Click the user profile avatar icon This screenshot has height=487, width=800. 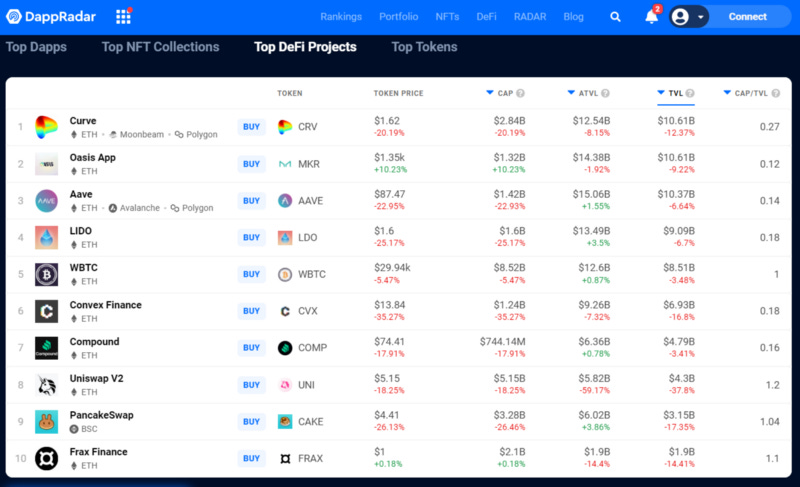[680, 17]
